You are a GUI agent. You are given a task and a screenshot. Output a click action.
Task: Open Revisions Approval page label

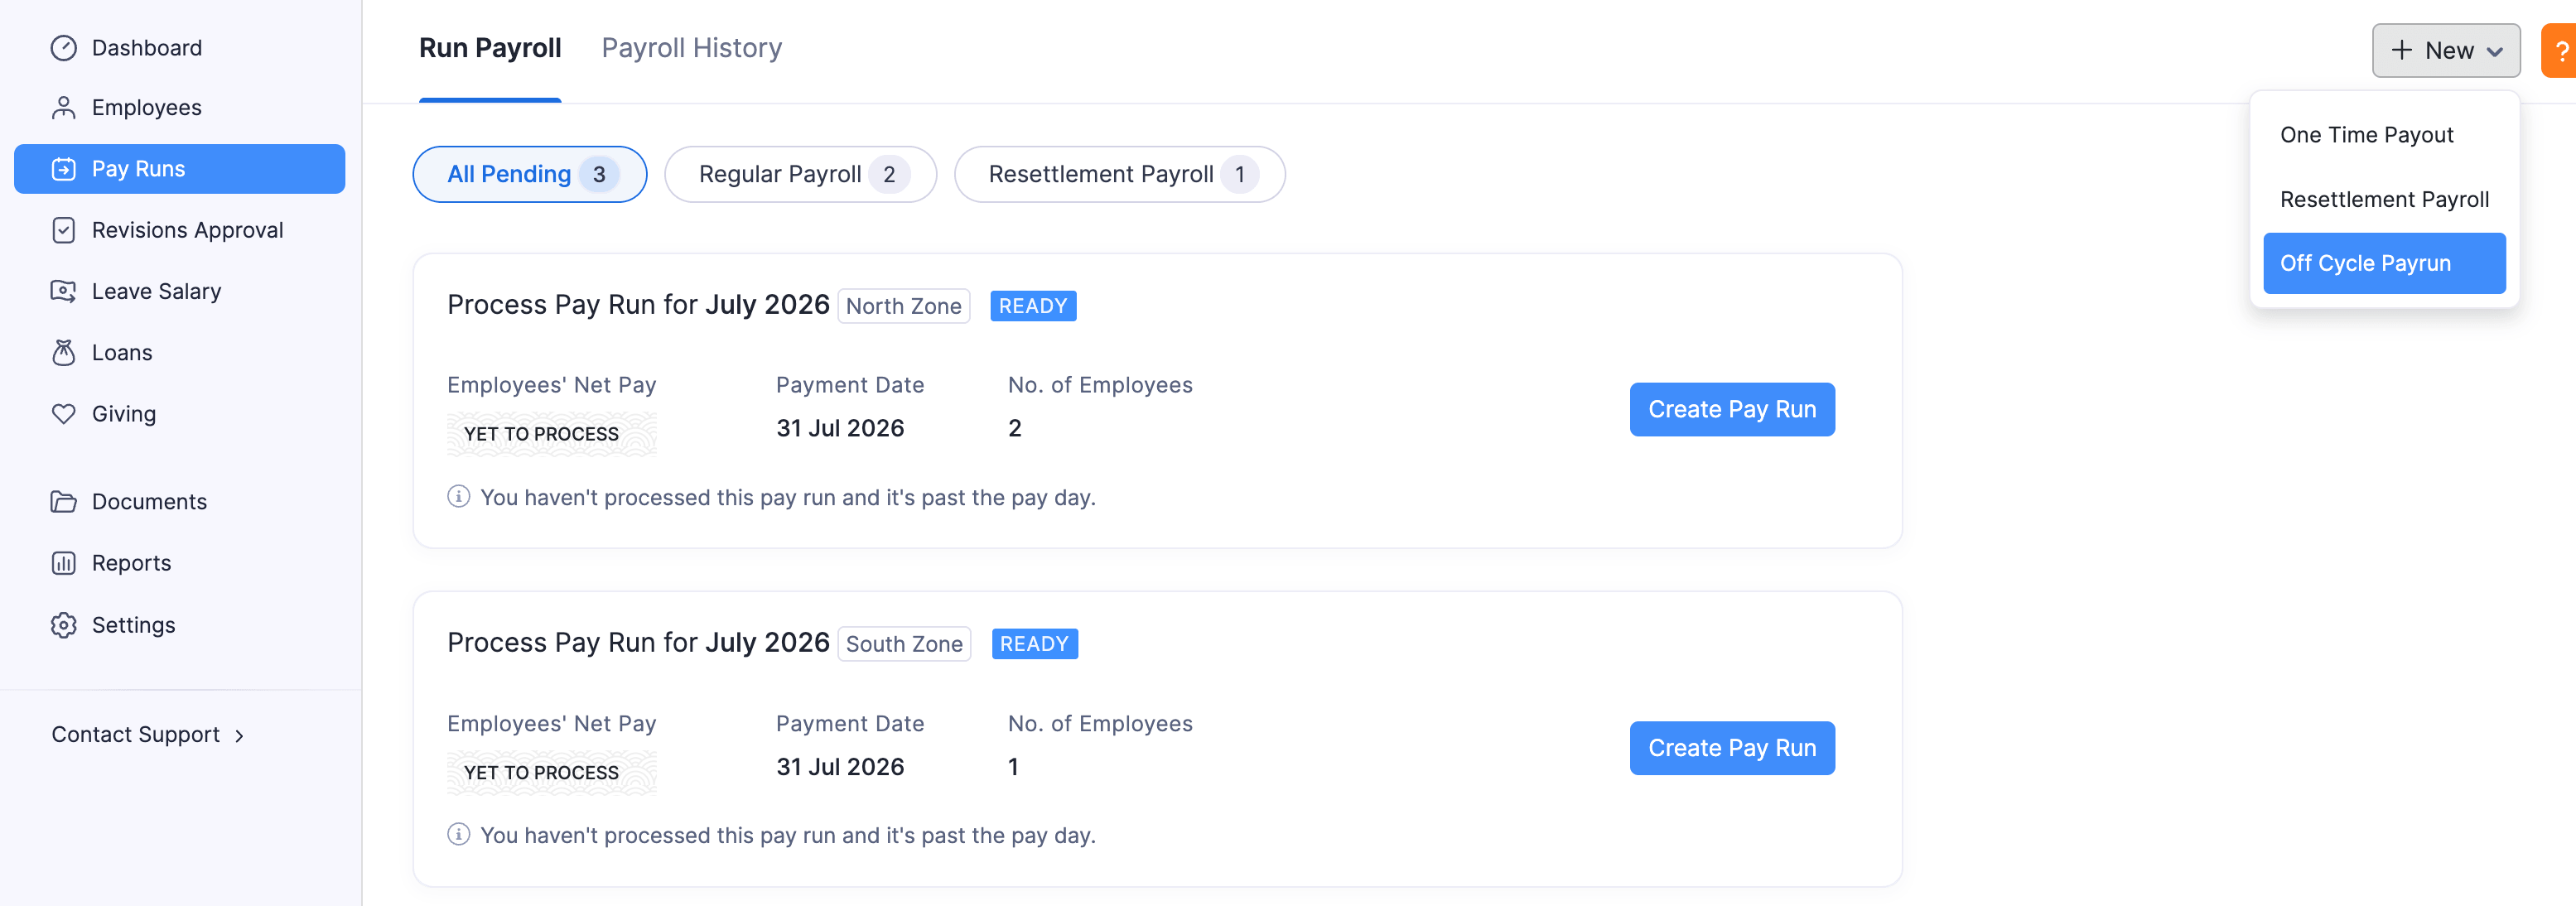pos(188,230)
